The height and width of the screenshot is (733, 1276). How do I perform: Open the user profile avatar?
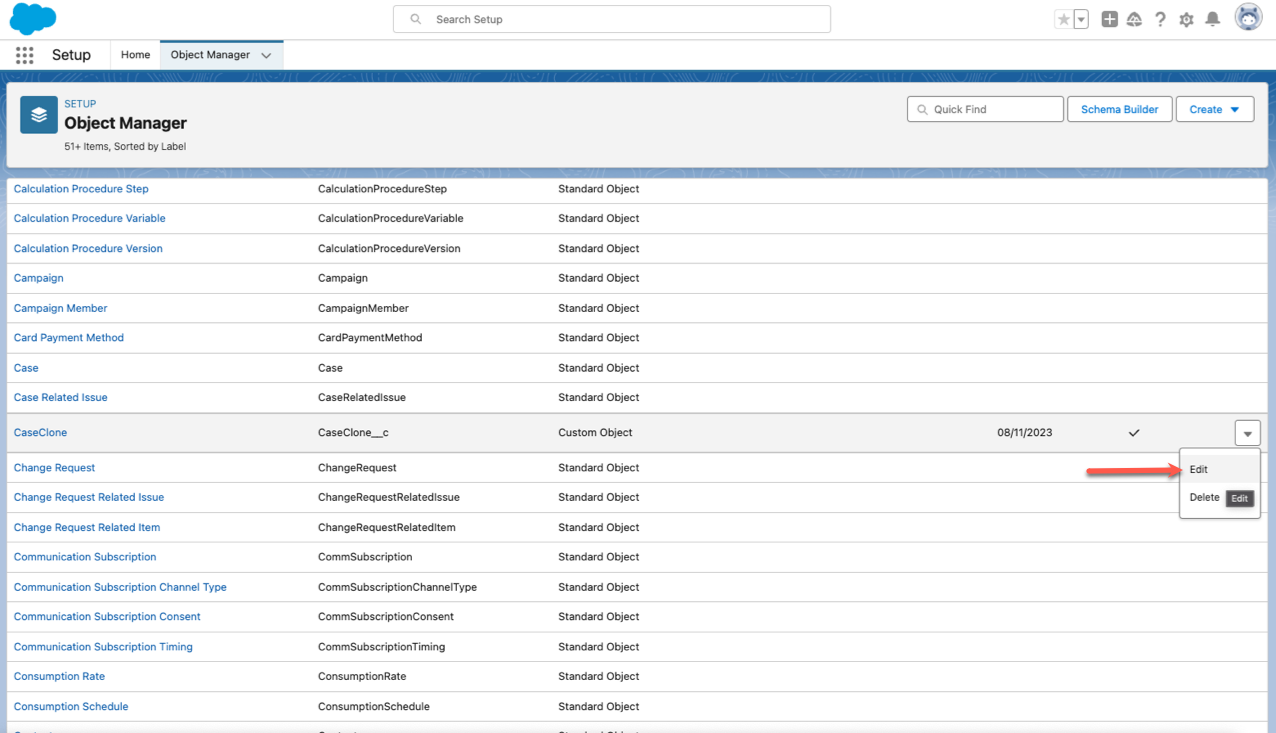click(1248, 18)
